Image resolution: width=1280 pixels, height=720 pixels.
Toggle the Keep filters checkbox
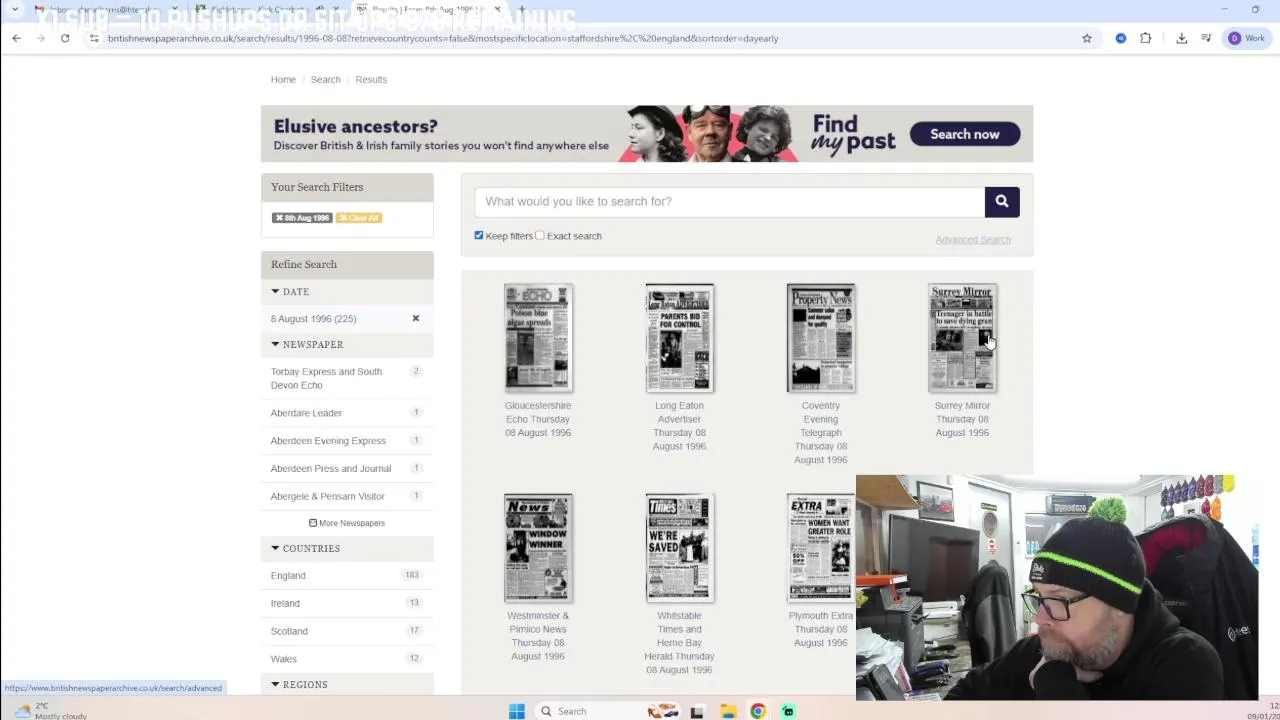click(479, 236)
